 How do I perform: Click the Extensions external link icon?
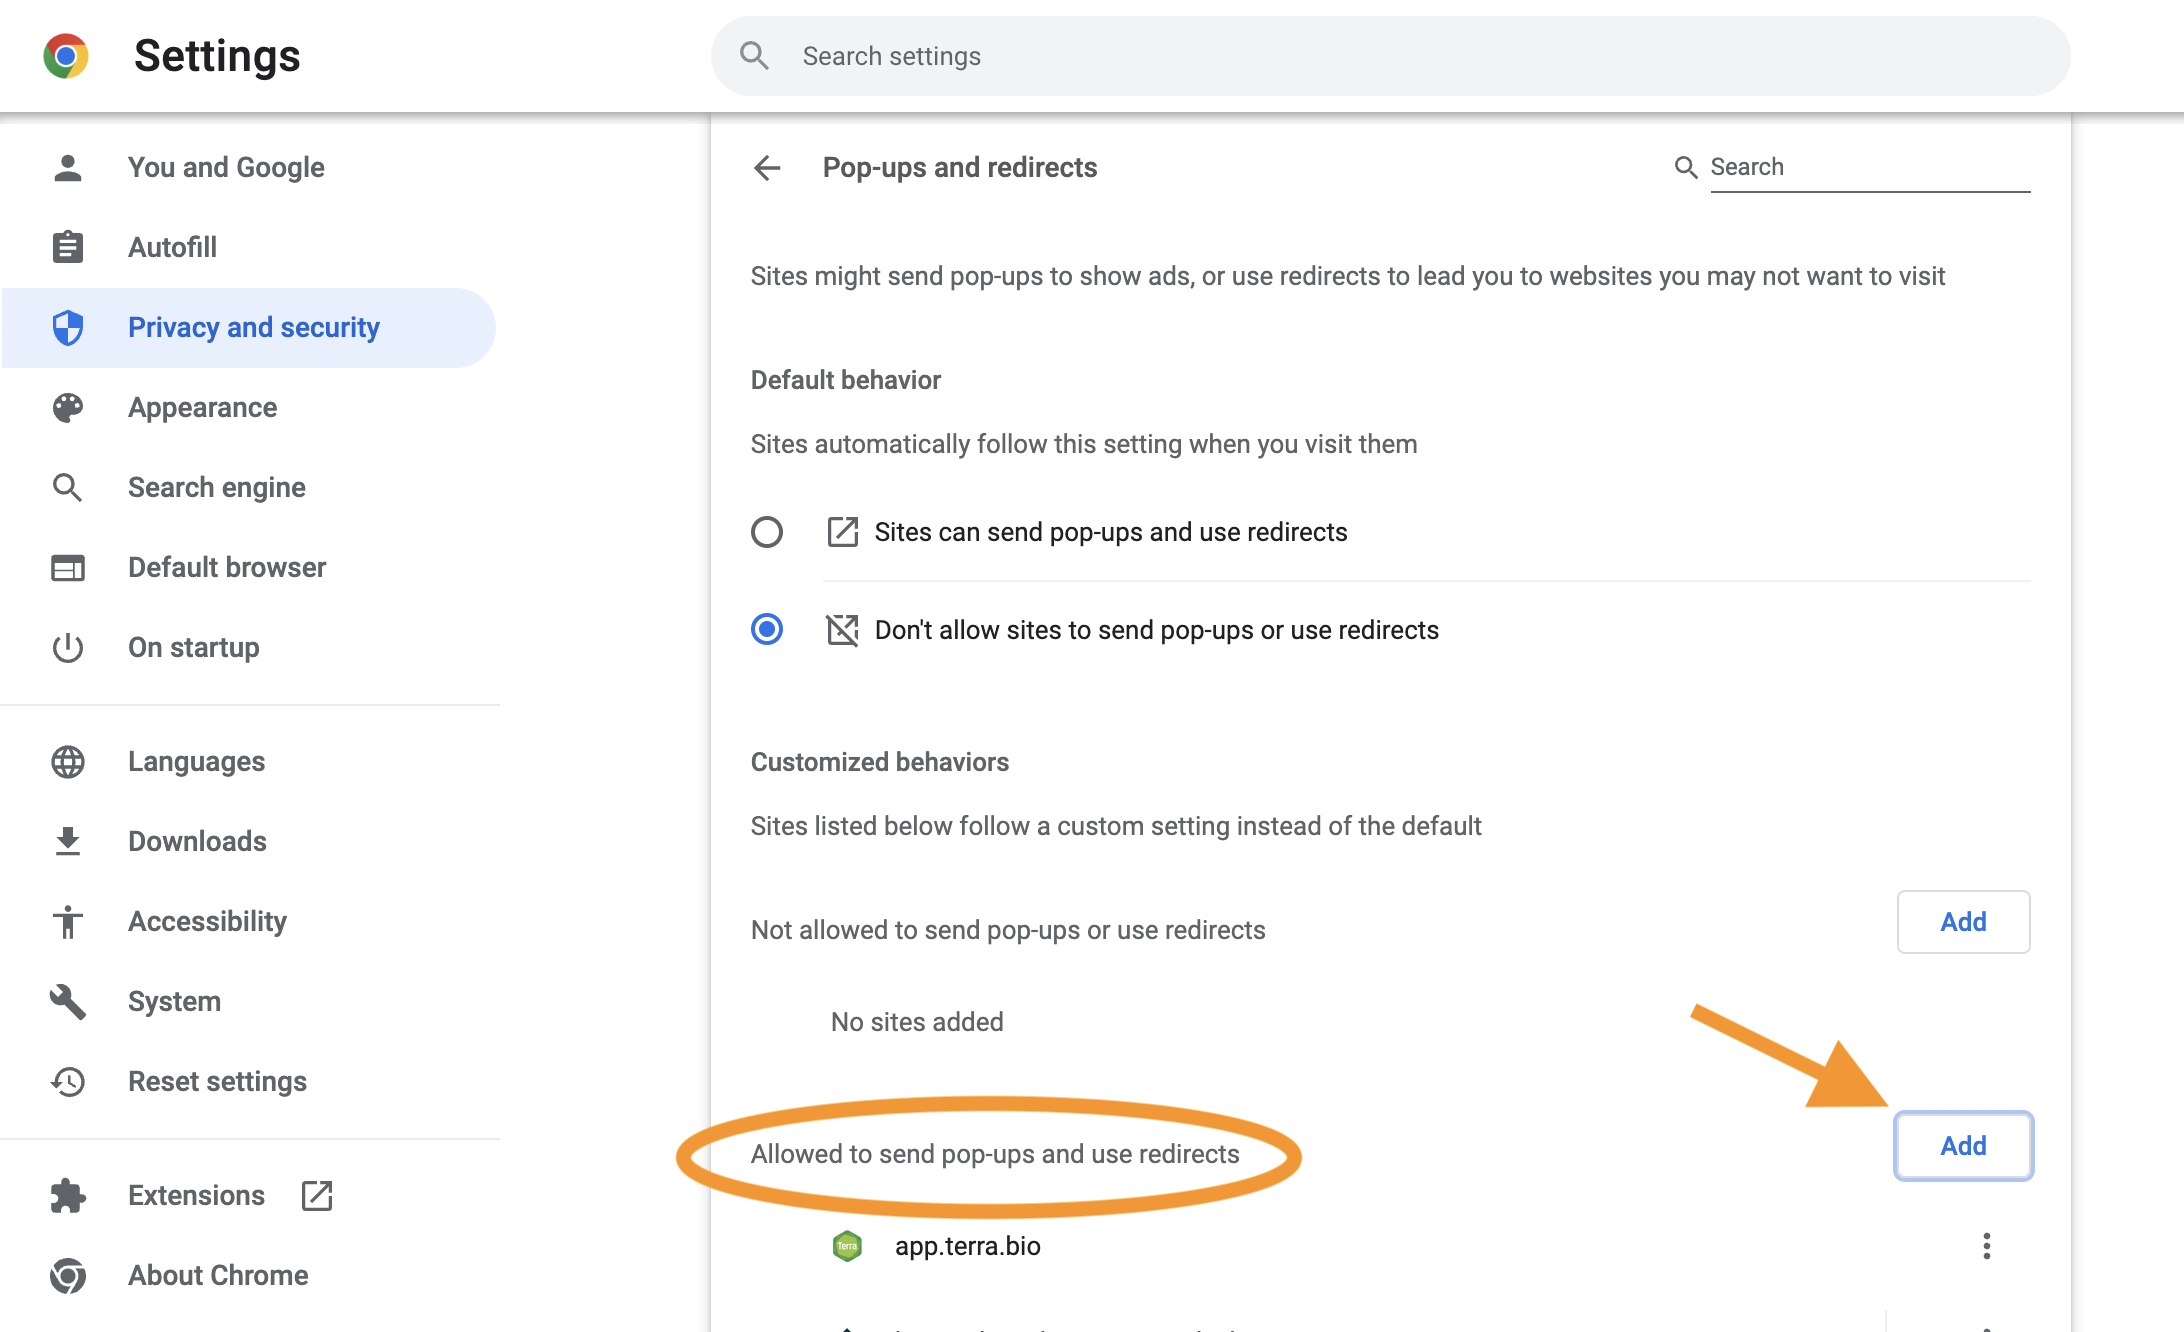click(317, 1196)
